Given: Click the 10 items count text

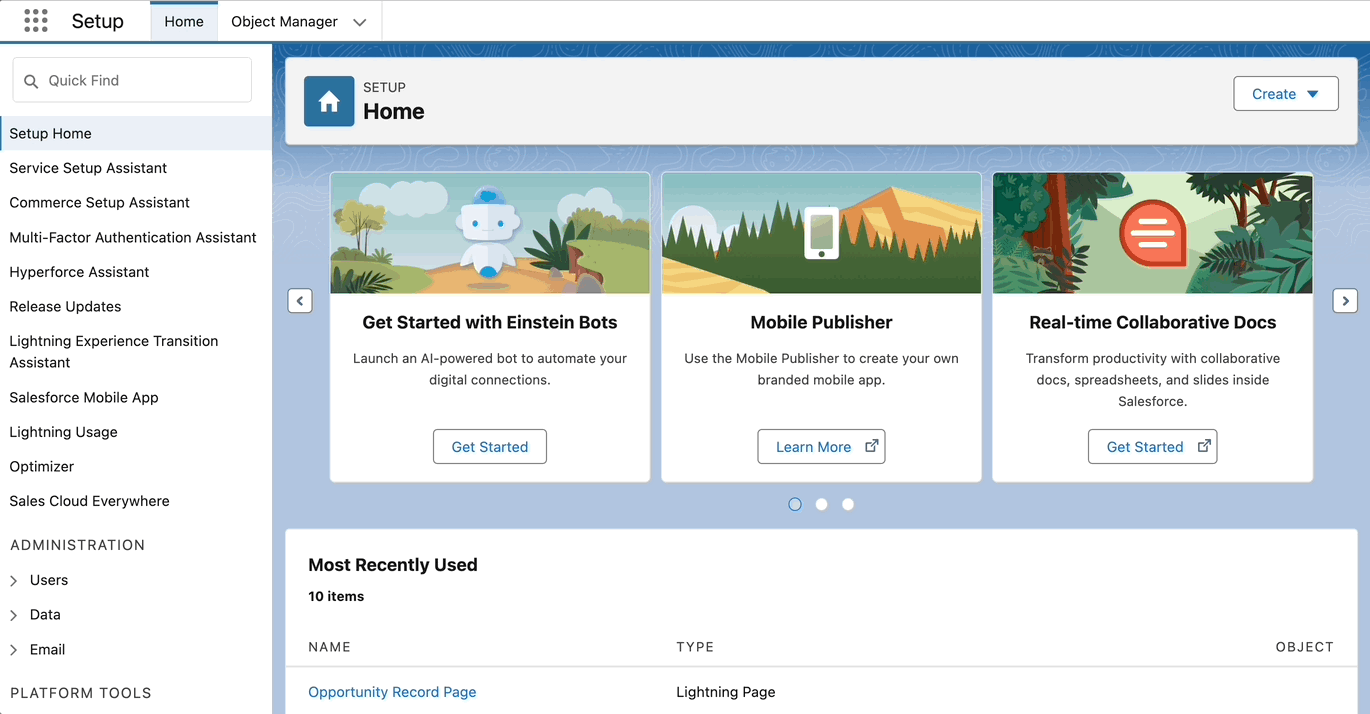Looking at the screenshot, I should [336, 596].
